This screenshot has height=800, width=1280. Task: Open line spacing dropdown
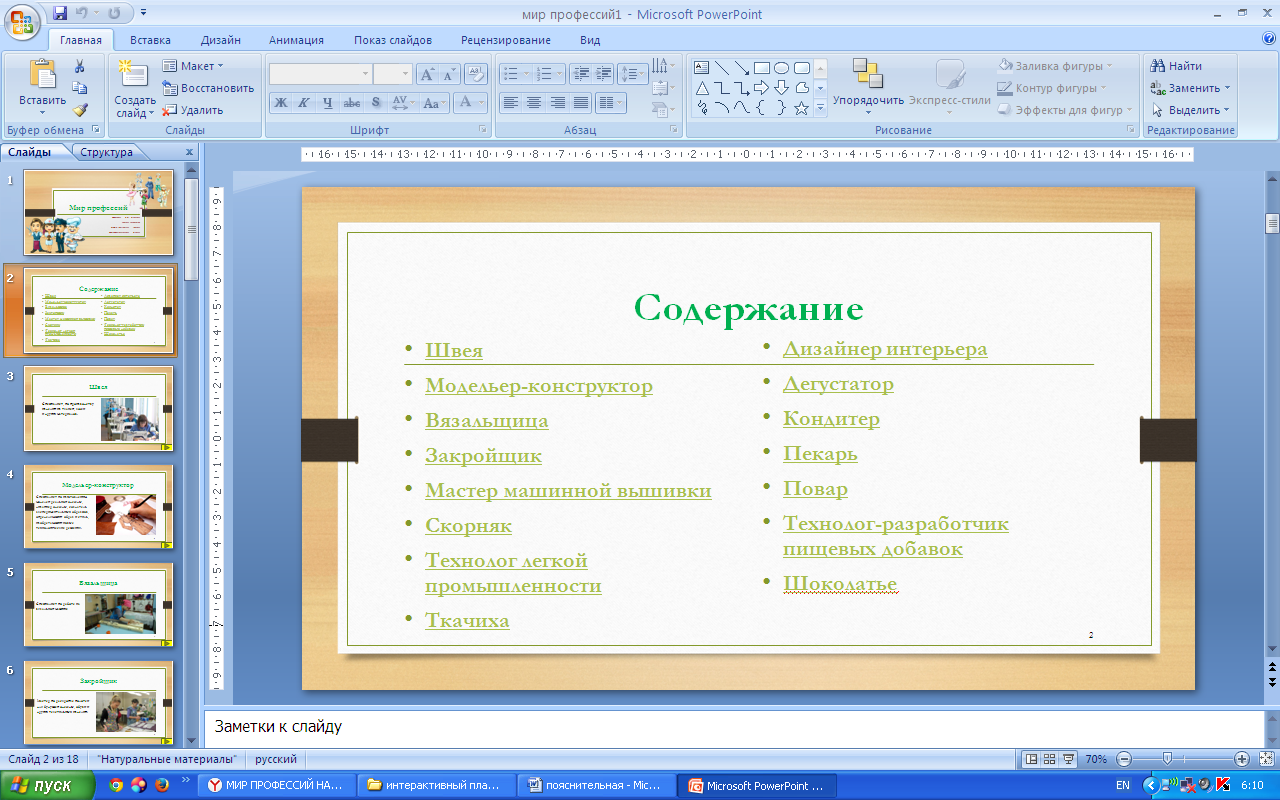pyautogui.click(x=632, y=73)
